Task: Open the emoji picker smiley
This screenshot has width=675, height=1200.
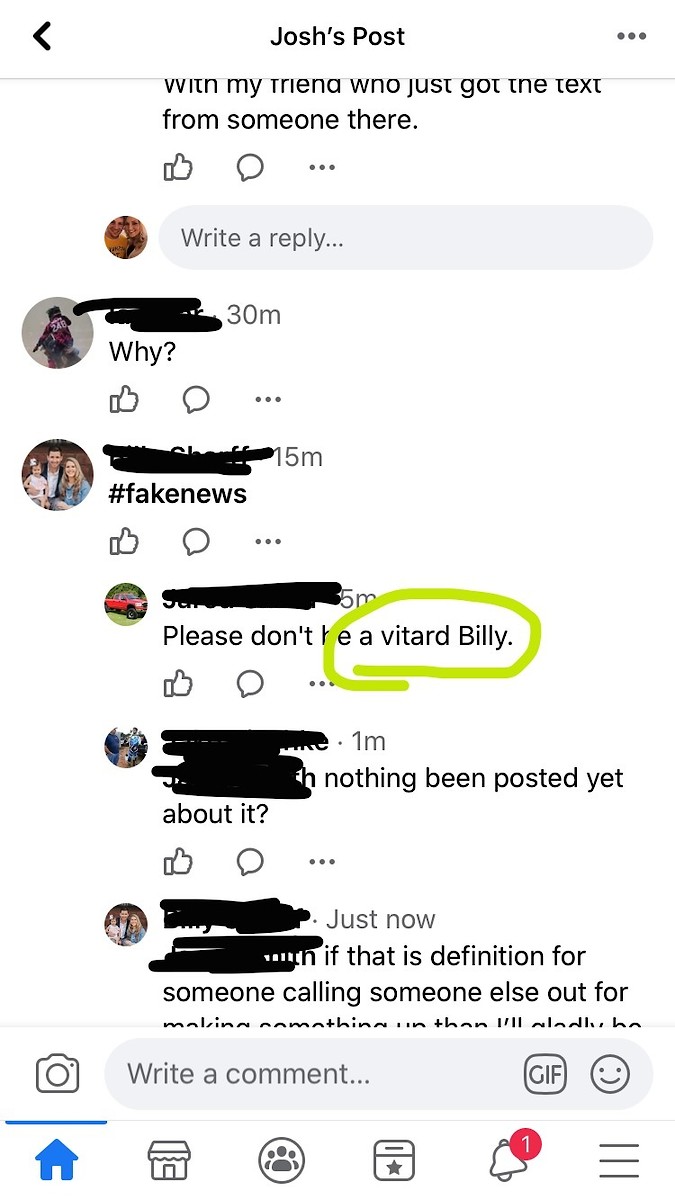Action: [x=610, y=1074]
